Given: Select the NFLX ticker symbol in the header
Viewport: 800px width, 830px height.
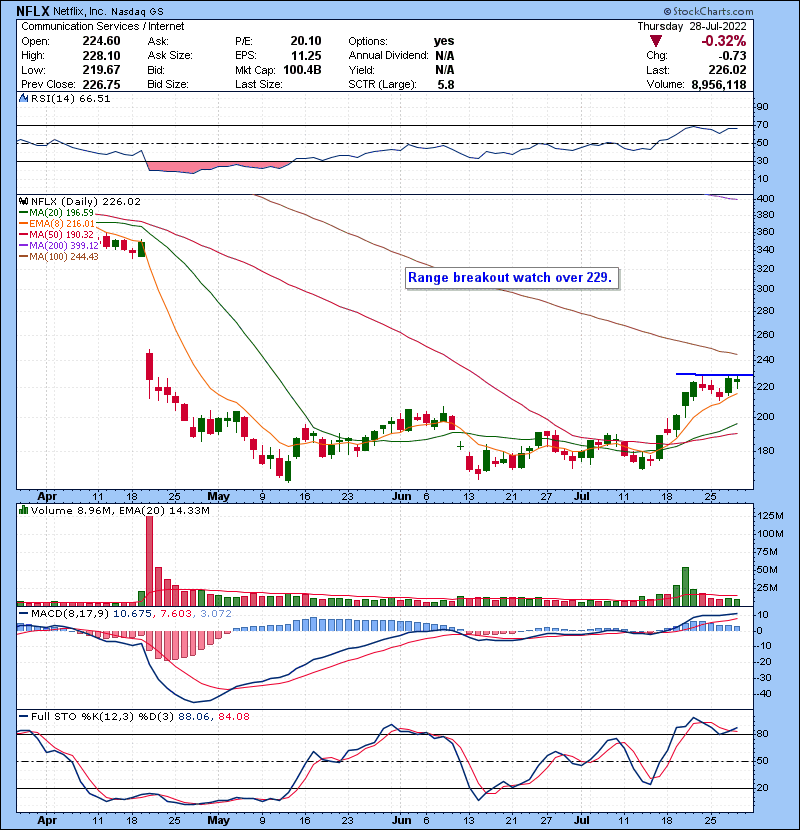Looking at the screenshot, I should (x=33, y=11).
